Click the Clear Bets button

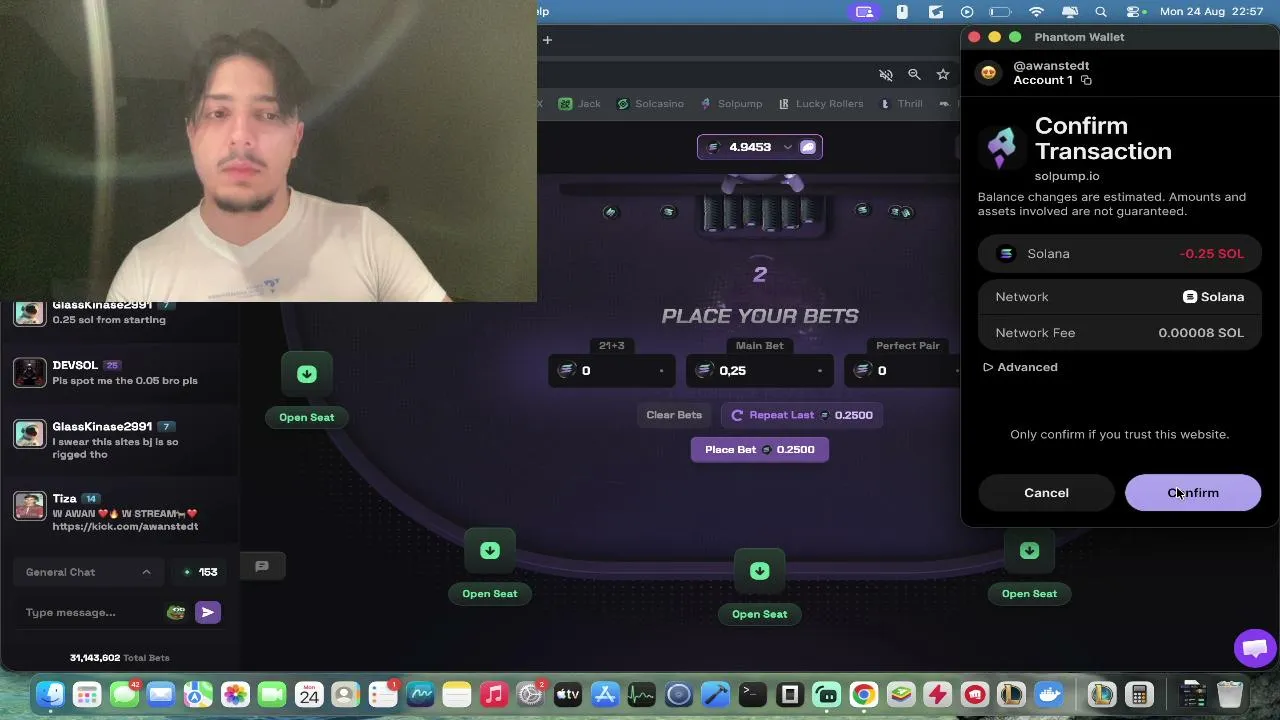click(674, 415)
